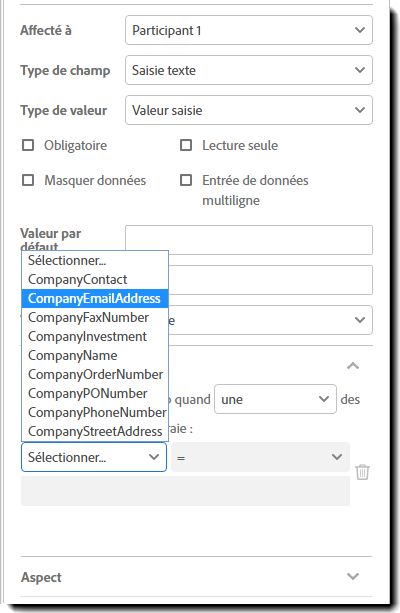Click the Valeur par défaut text field
The image size is (400, 613).
click(249, 240)
